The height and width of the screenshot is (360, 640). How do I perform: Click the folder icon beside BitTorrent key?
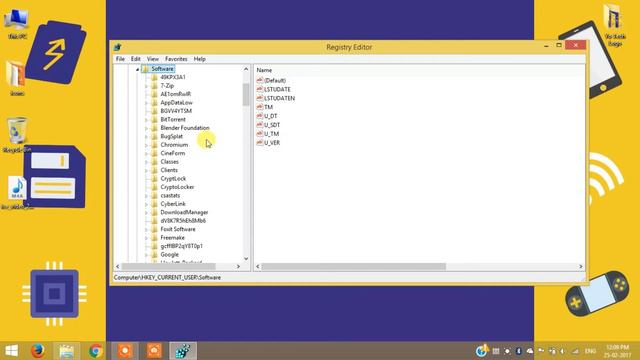pyautogui.click(x=154, y=120)
